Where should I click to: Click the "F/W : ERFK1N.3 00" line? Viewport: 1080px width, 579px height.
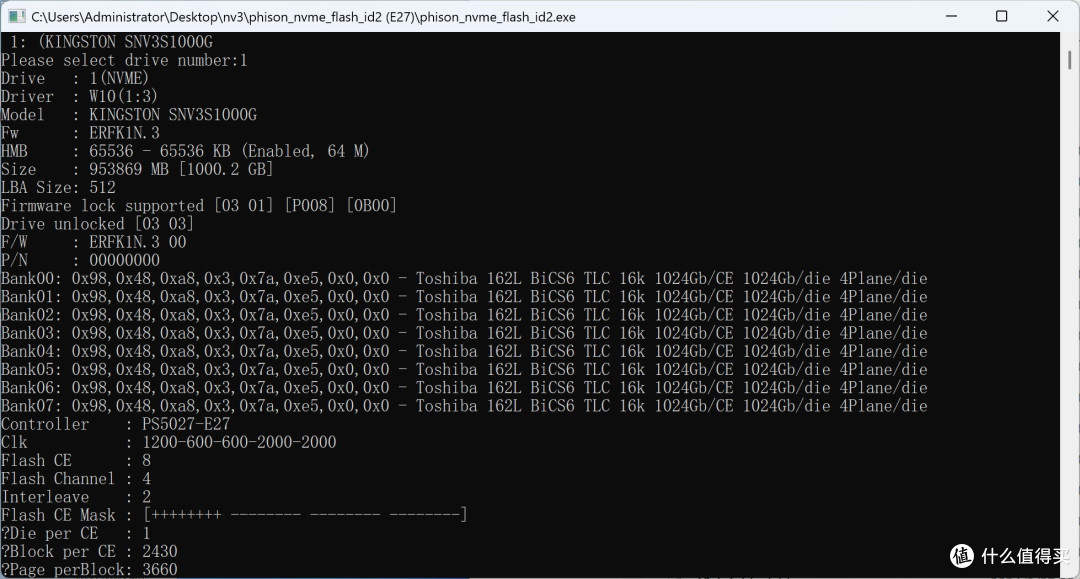point(94,242)
